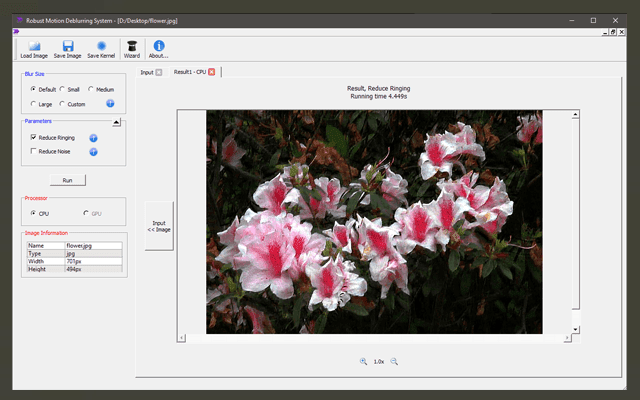This screenshot has width=640, height=400.
Task: Collapse the Parameters panel arrow
Action: (116, 122)
